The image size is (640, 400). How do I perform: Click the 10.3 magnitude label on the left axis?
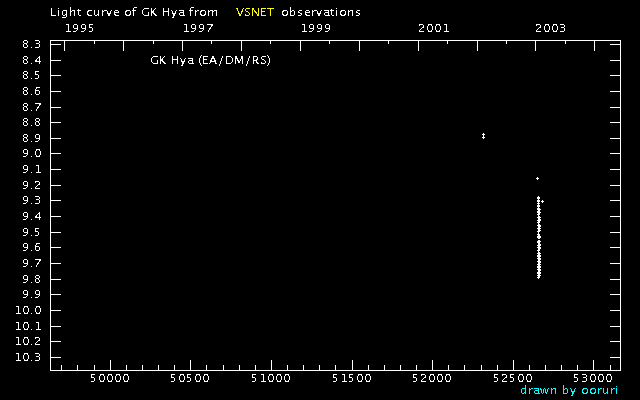coord(28,357)
